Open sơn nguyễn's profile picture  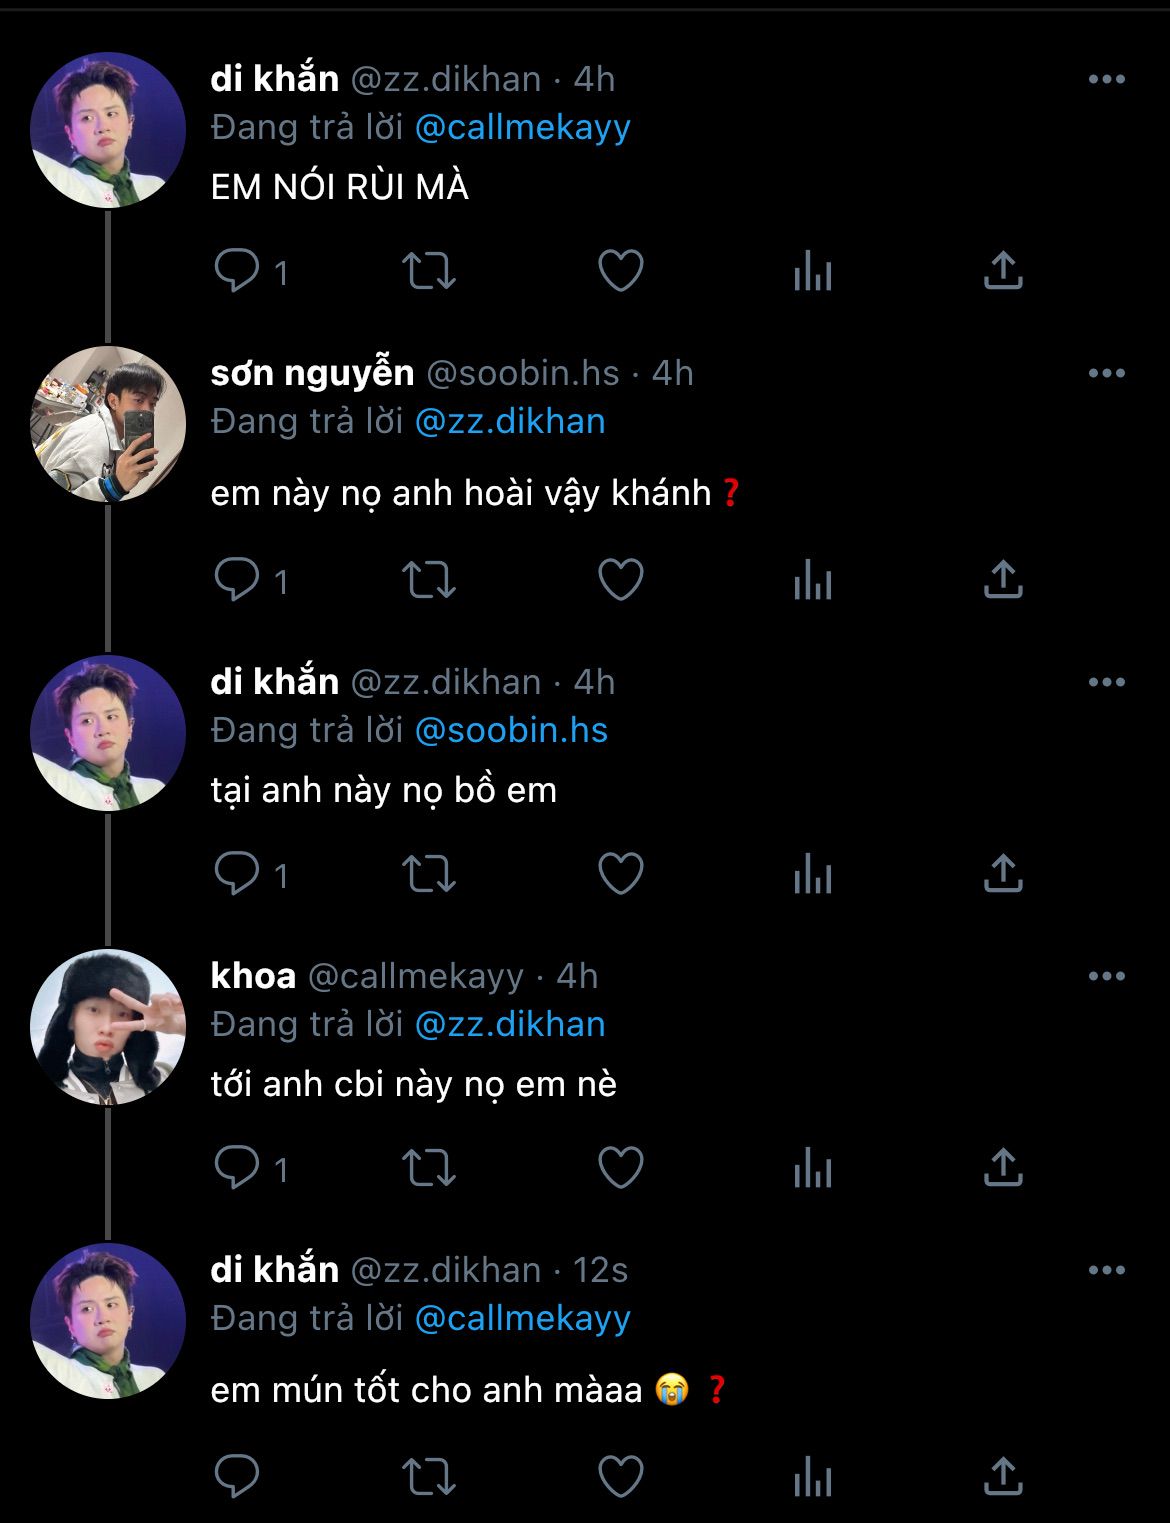[x=108, y=424]
